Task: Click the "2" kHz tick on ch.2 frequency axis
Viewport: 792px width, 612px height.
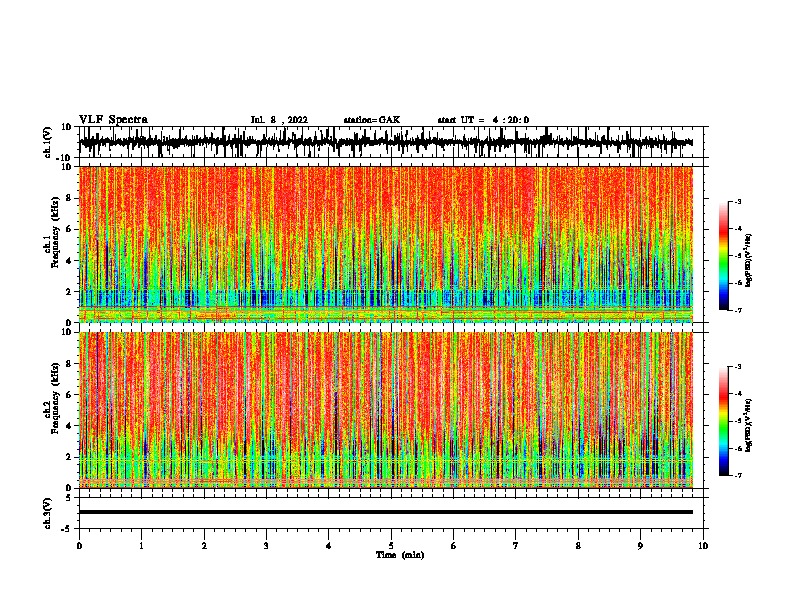Action: coord(69,457)
